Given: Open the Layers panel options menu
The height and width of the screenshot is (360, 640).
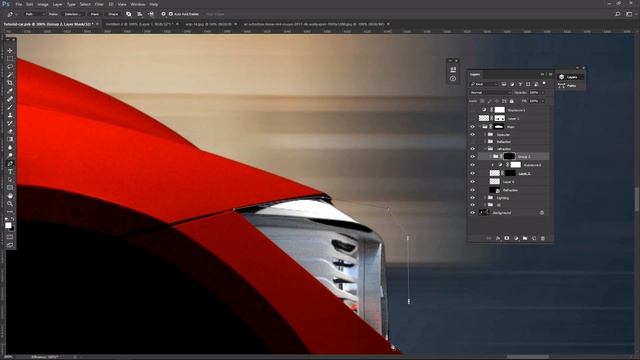Looking at the screenshot, I should 550,74.
